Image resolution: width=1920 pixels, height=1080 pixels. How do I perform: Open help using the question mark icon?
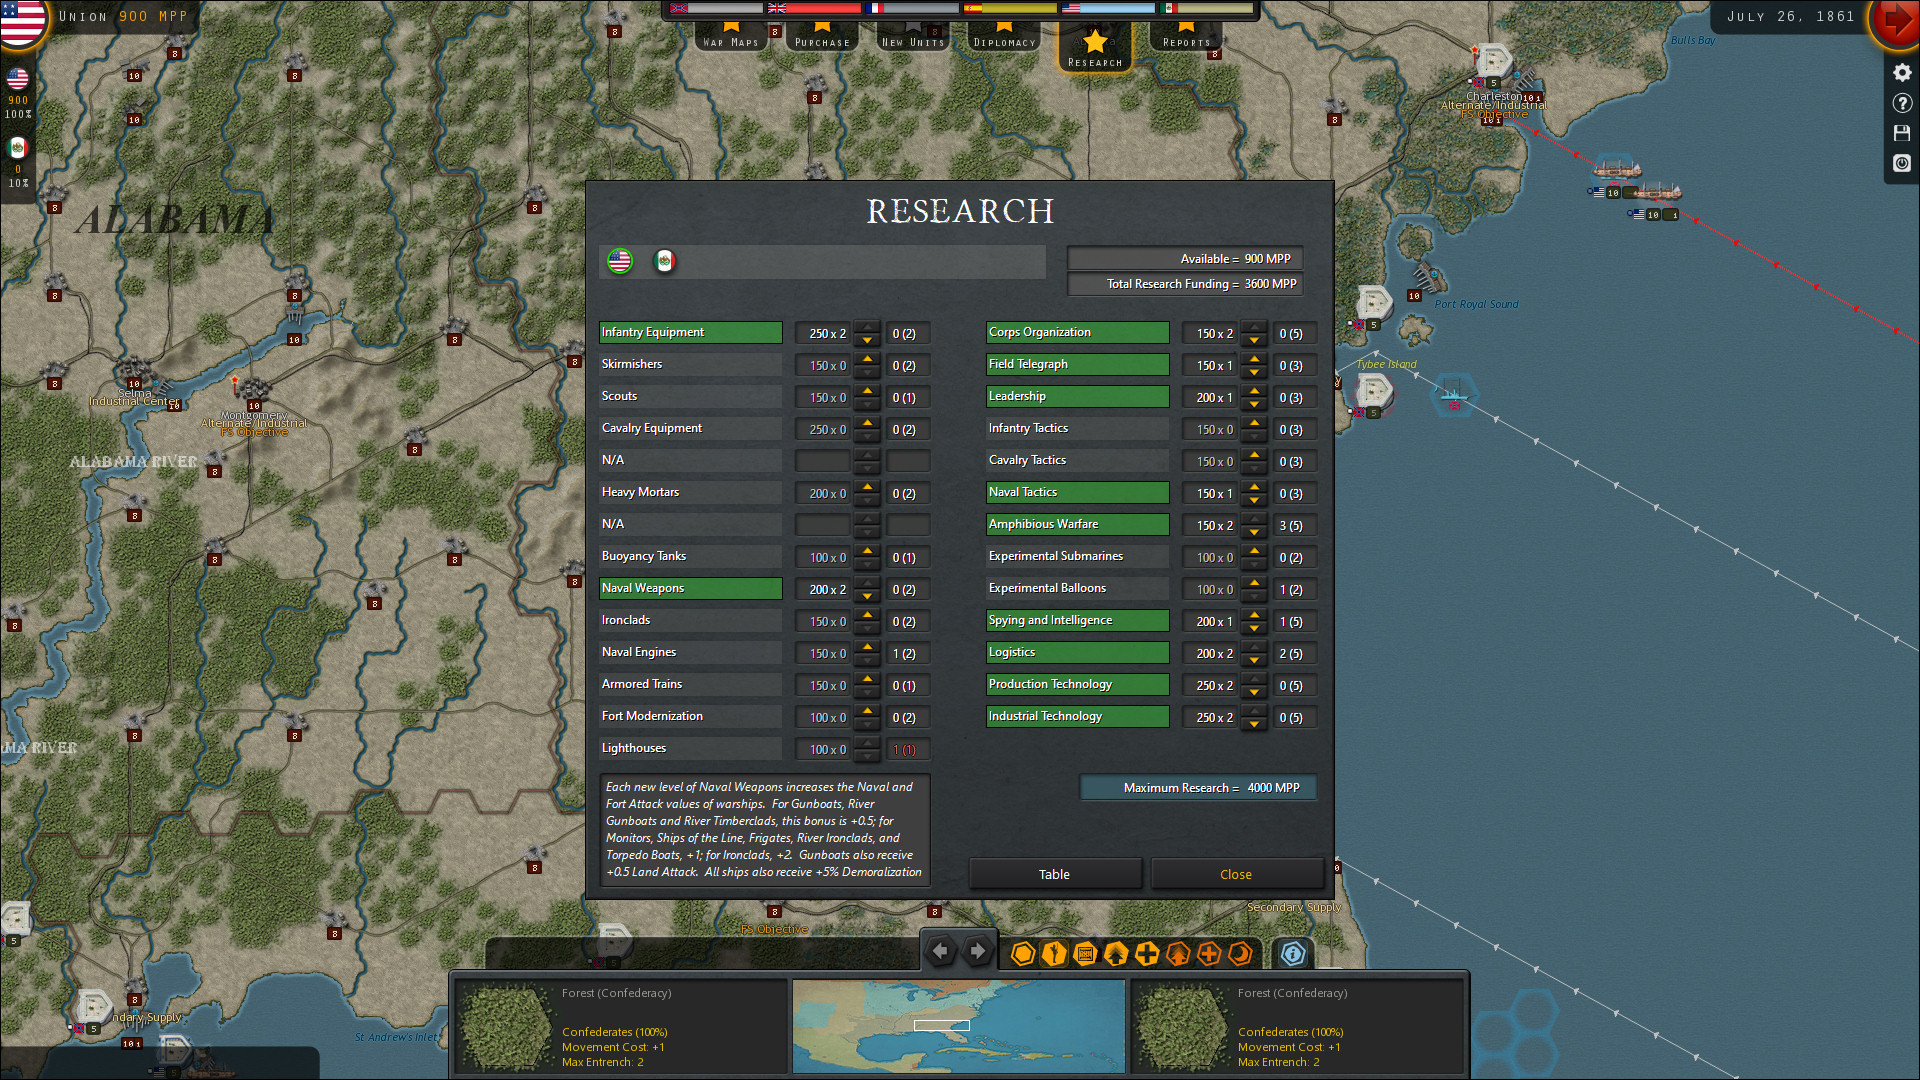[1901, 103]
